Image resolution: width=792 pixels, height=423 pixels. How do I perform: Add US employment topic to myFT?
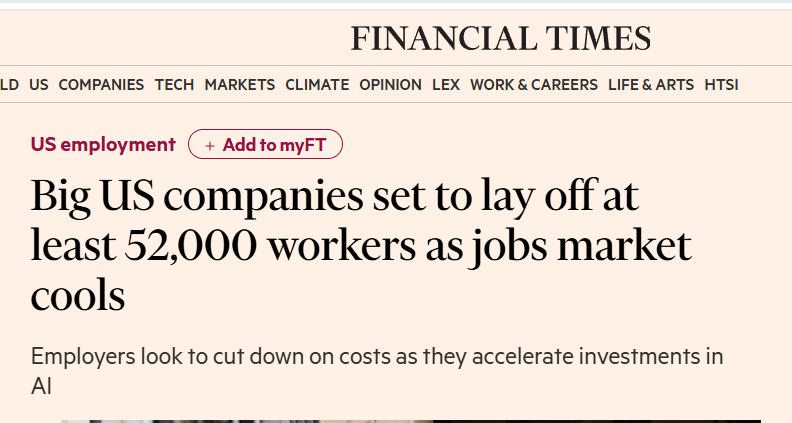coord(265,145)
